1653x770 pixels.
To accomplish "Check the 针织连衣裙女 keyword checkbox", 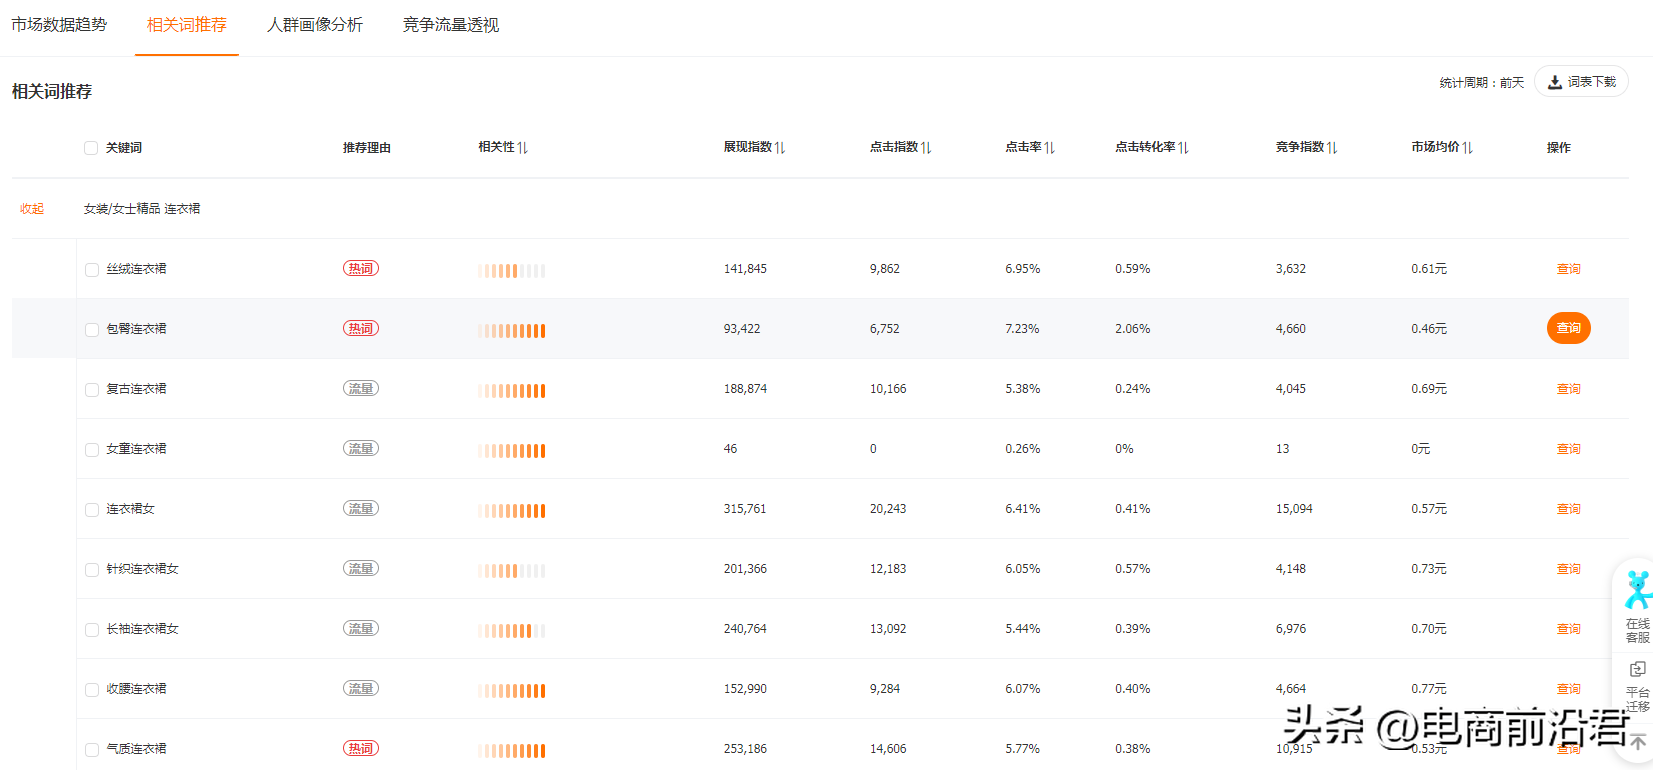I will (92, 570).
